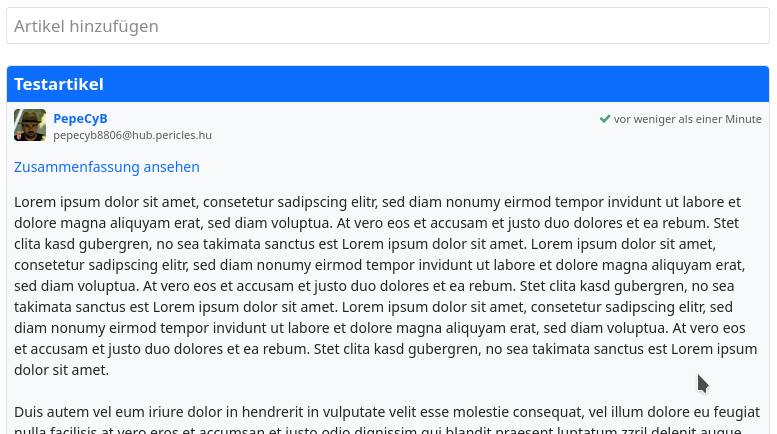Click the address pepecyb8806@hub.pericles.hu
Viewport: 777px width, 434px height.
[x=133, y=135]
